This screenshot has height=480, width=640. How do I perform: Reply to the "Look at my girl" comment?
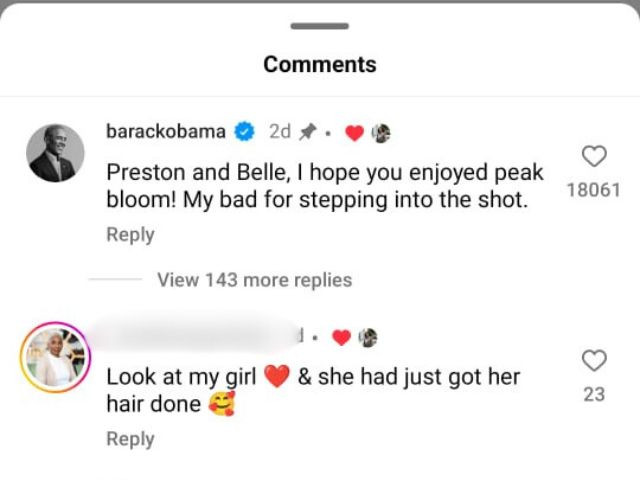click(x=130, y=439)
